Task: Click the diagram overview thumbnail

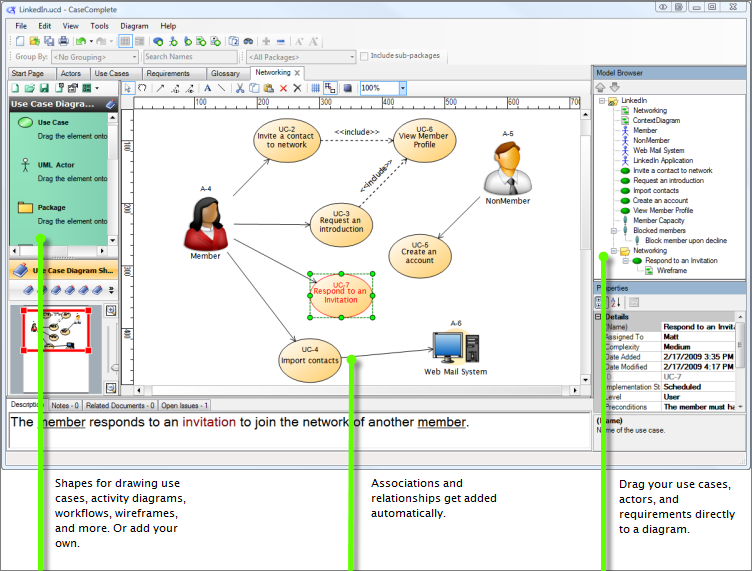Action: (56, 330)
